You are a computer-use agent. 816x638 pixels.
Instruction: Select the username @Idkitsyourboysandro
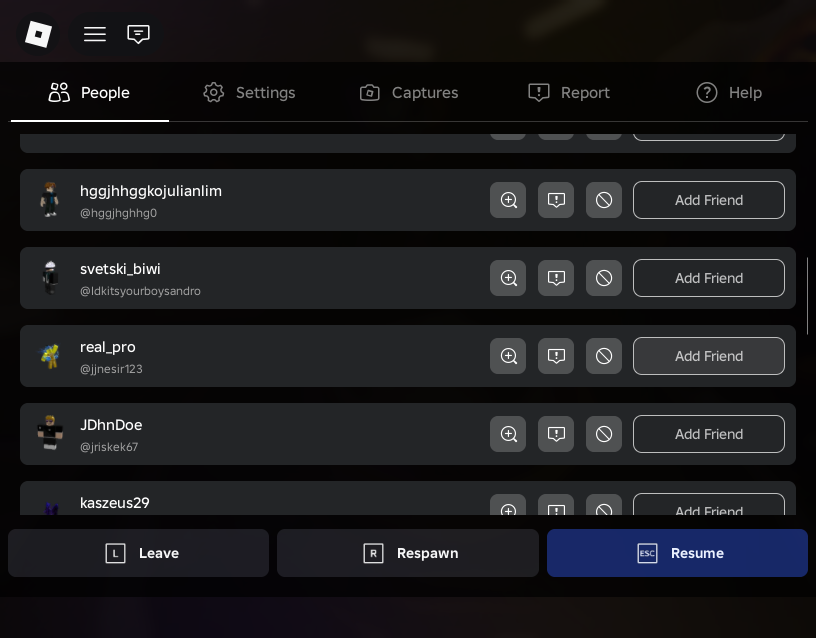pos(140,291)
